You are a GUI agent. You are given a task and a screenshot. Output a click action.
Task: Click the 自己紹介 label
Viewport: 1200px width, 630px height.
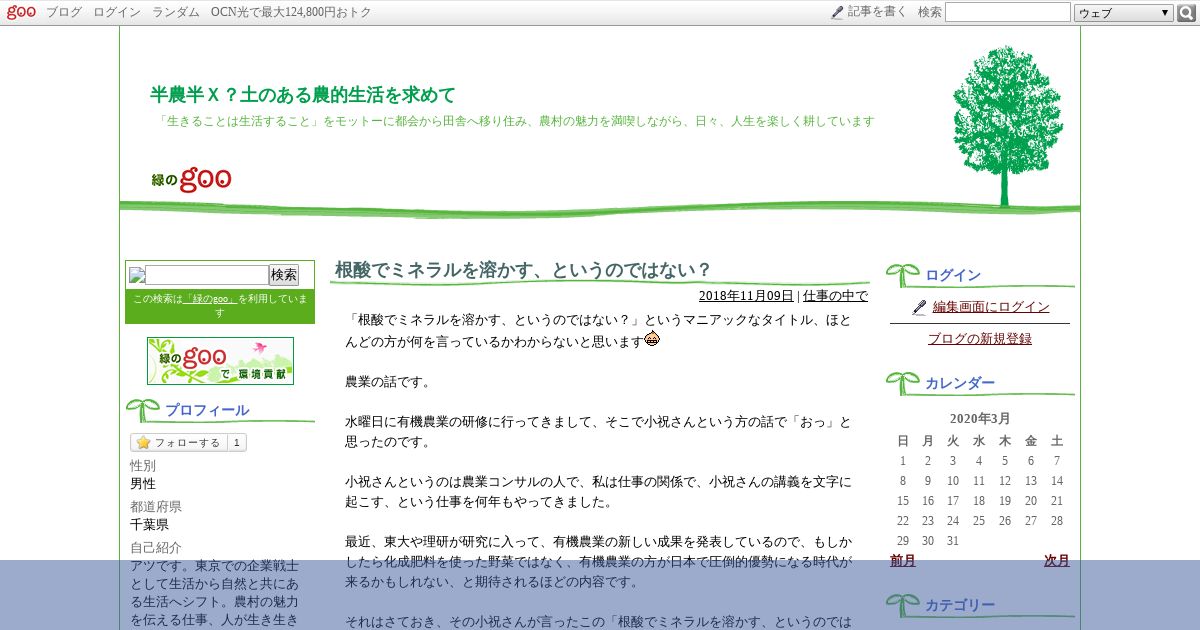156,548
